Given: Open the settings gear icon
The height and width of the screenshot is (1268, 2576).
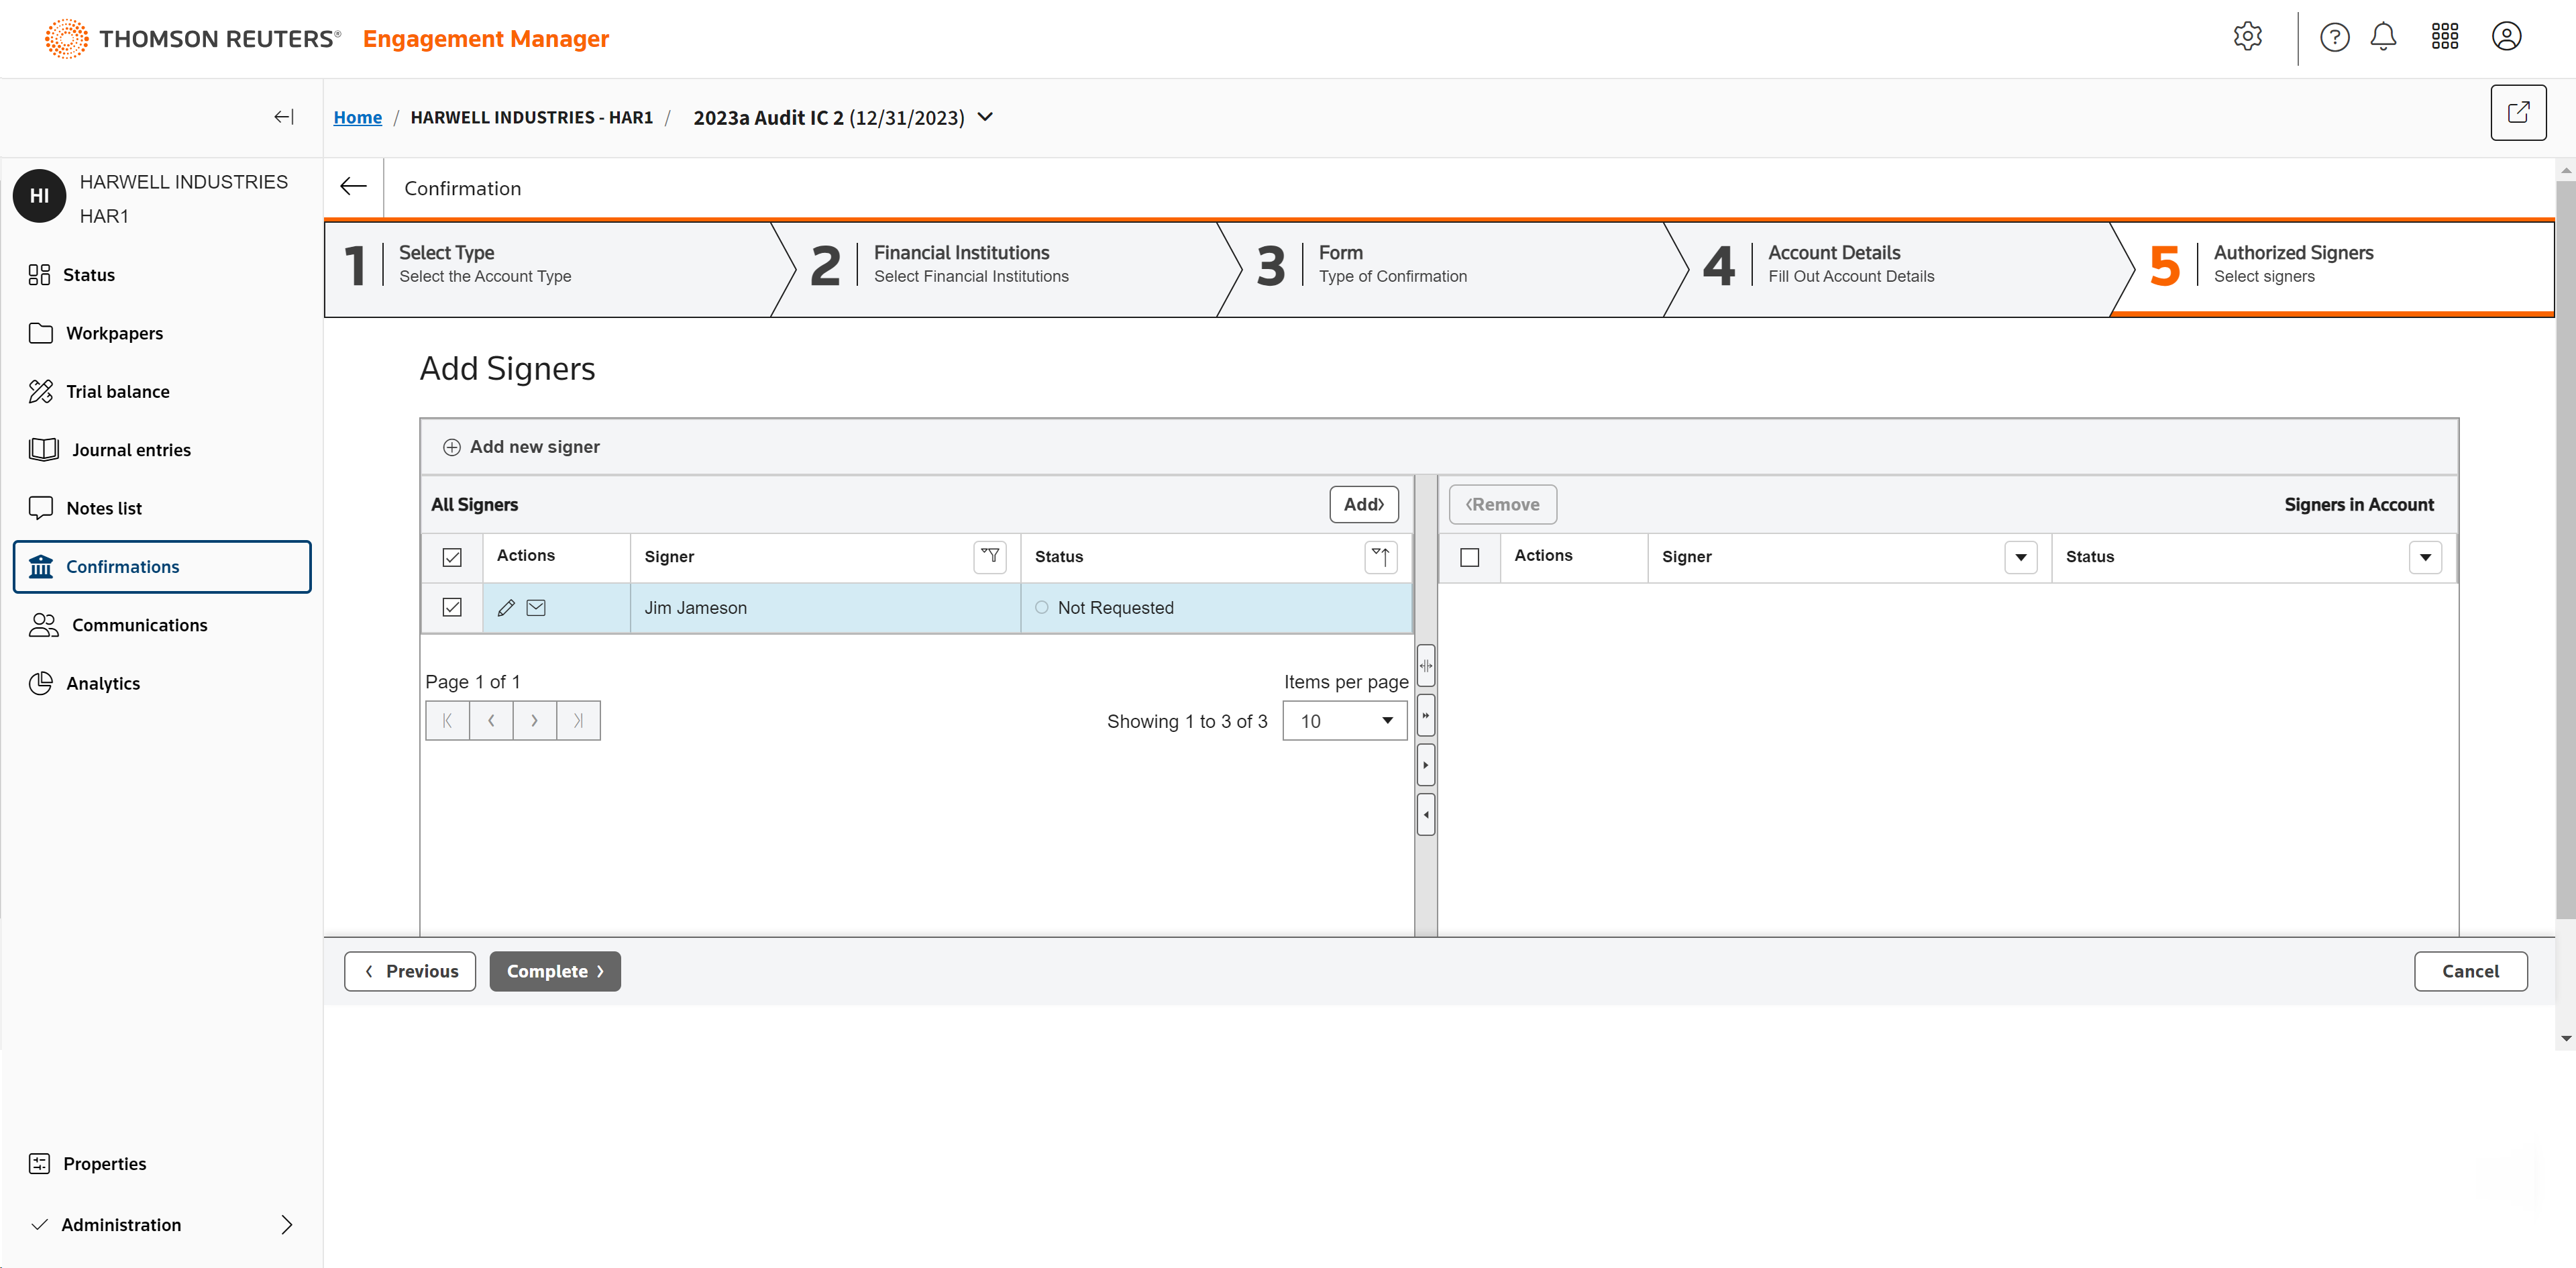Looking at the screenshot, I should (2247, 37).
